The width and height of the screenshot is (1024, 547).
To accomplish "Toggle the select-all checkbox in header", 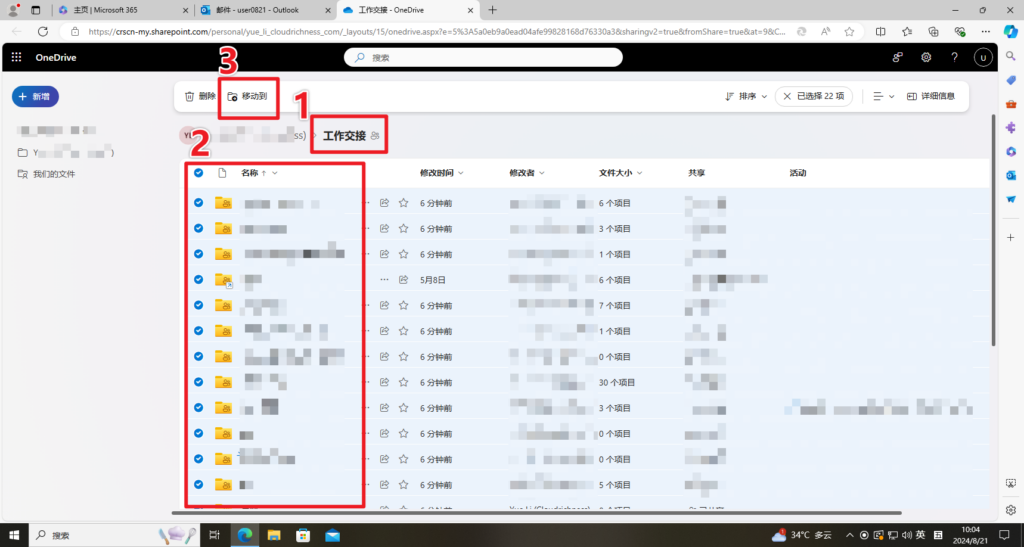I will 198,173.
